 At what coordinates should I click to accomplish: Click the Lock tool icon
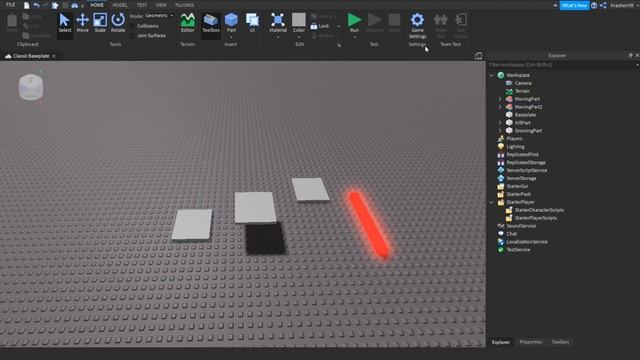click(314, 26)
